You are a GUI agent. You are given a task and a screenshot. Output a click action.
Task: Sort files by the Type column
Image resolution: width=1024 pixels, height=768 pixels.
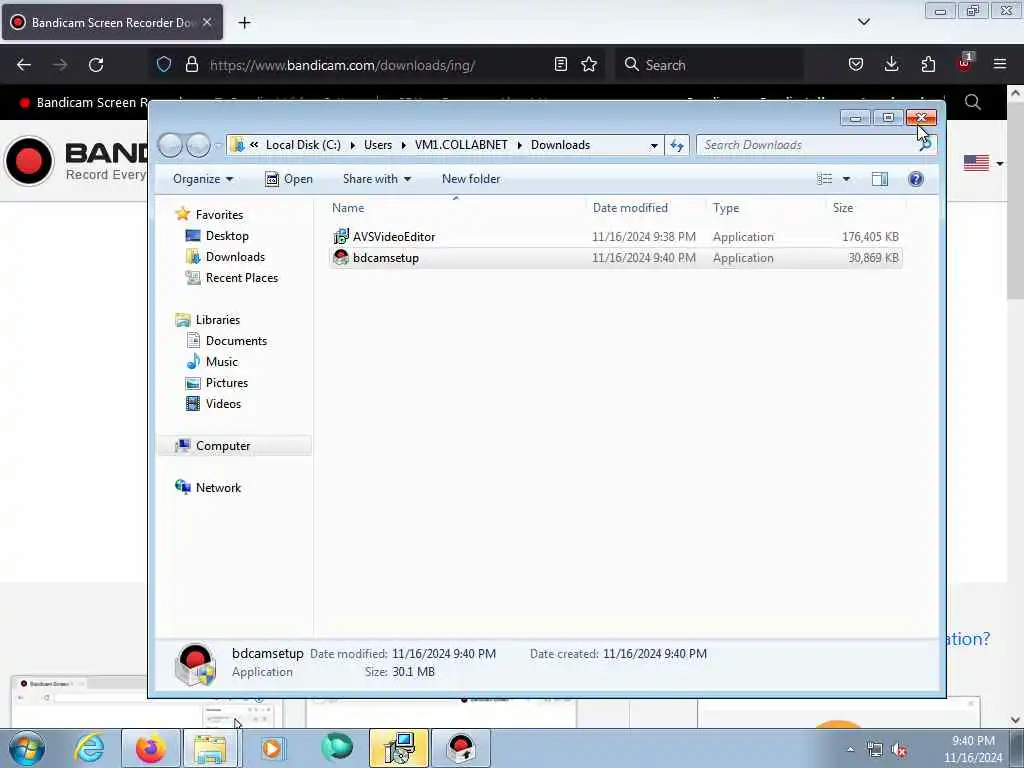[726, 208]
